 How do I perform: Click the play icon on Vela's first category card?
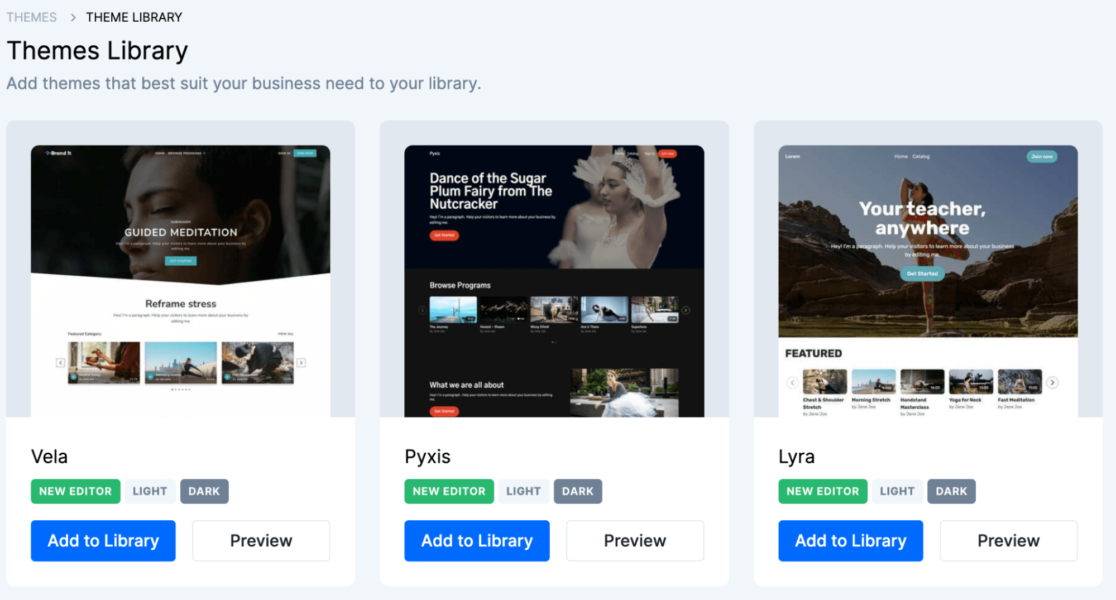[x=73, y=376]
